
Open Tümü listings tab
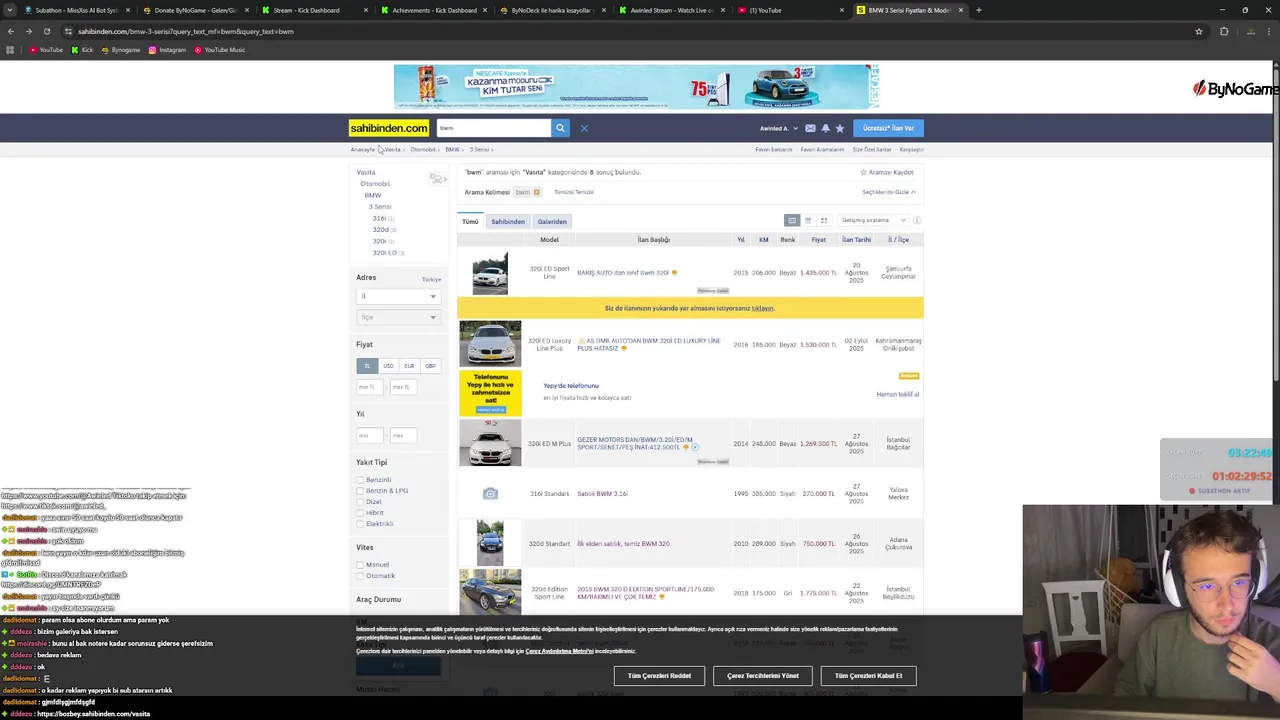(470, 221)
